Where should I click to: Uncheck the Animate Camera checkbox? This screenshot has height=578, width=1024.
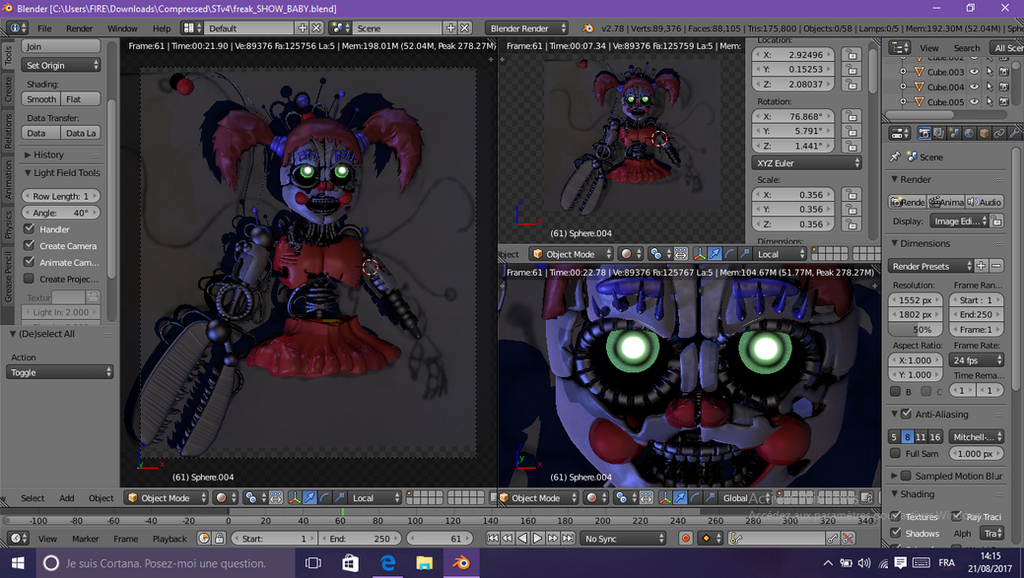(x=29, y=262)
